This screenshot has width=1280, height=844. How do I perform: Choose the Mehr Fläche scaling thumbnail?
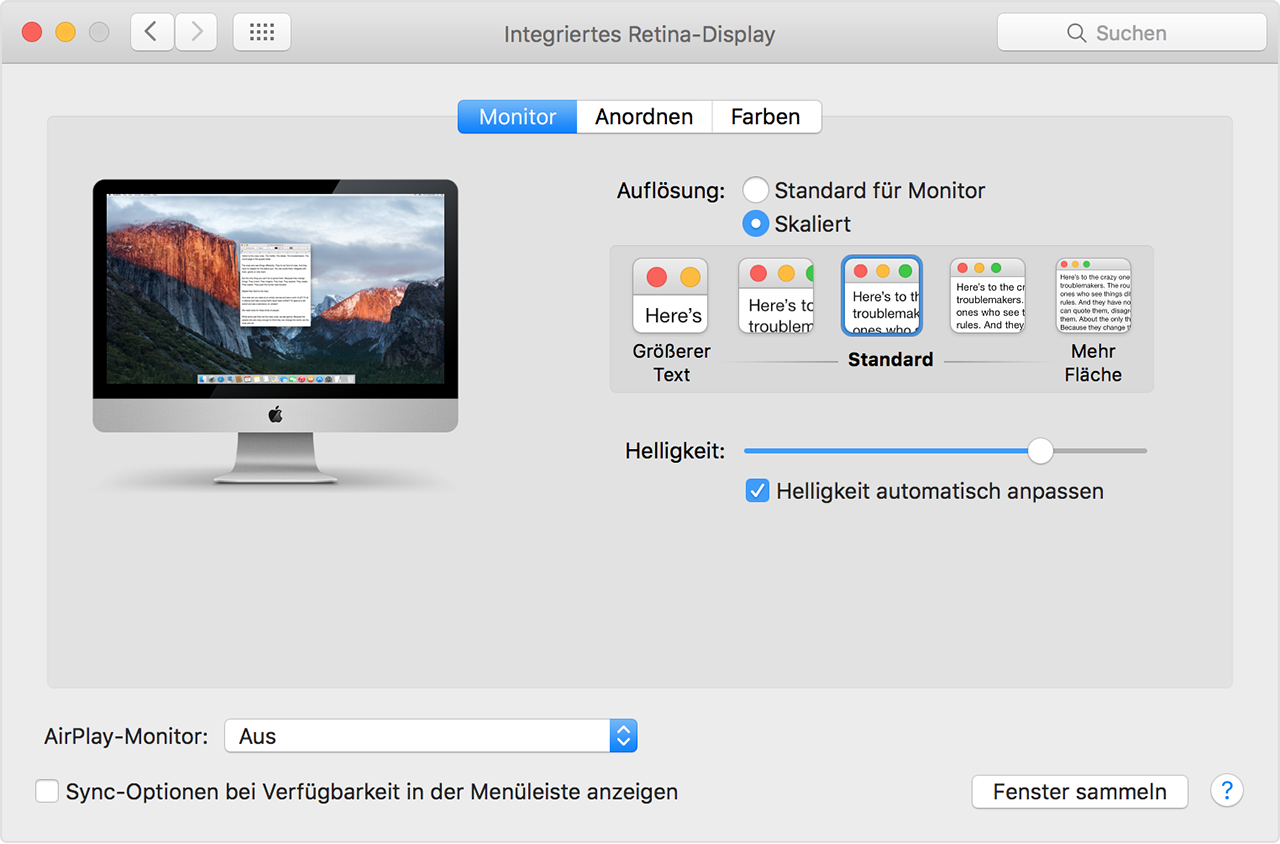[x=1094, y=296]
